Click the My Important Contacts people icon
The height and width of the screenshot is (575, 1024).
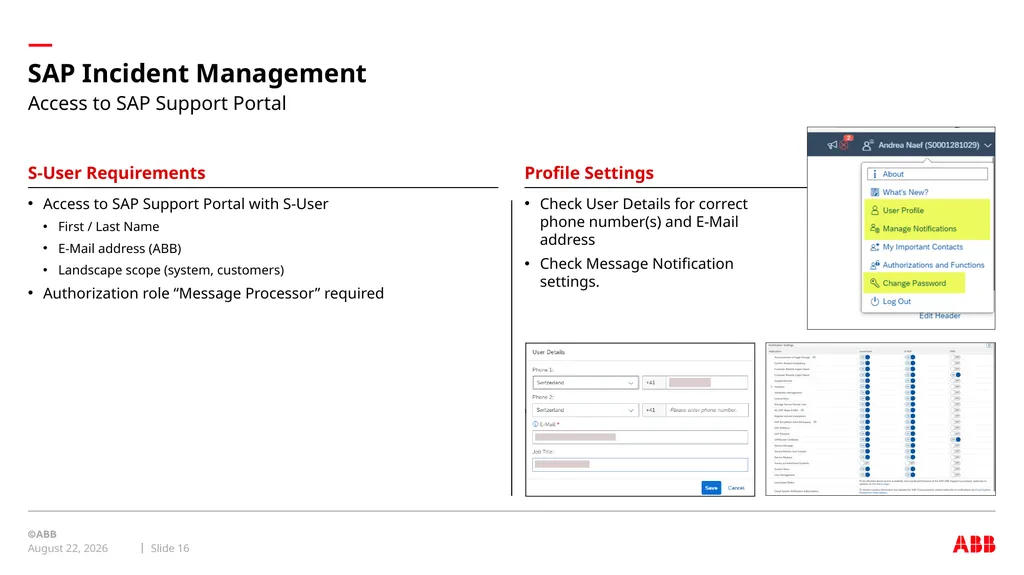click(874, 247)
